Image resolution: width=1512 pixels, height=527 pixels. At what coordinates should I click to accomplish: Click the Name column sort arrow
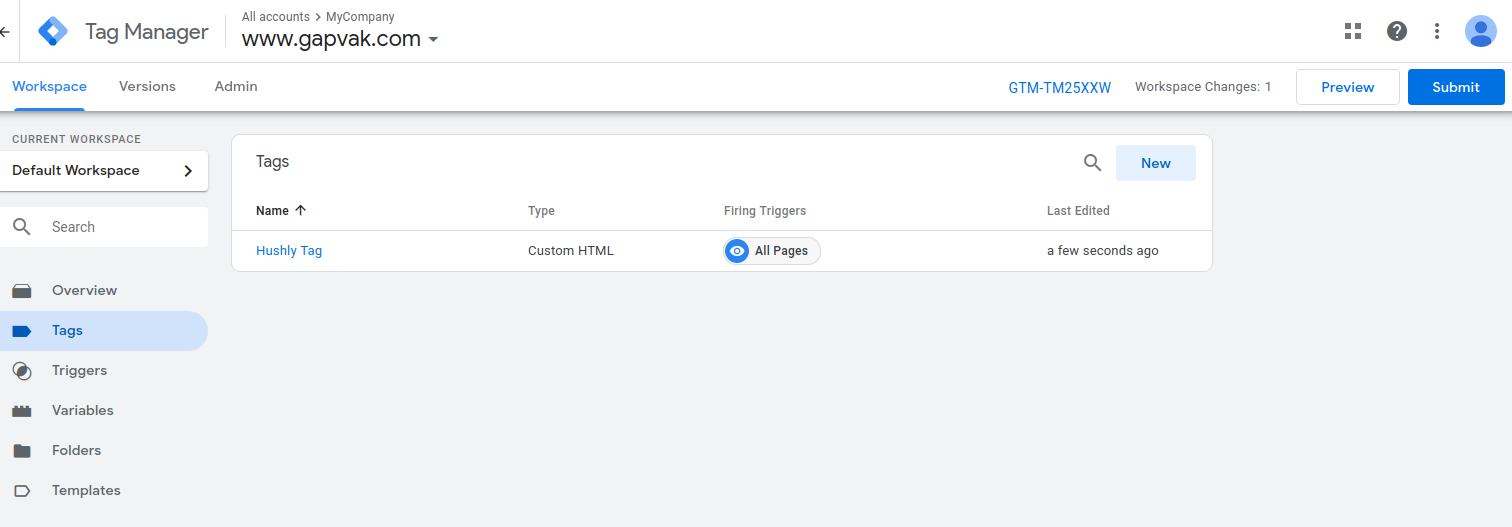click(x=301, y=211)
